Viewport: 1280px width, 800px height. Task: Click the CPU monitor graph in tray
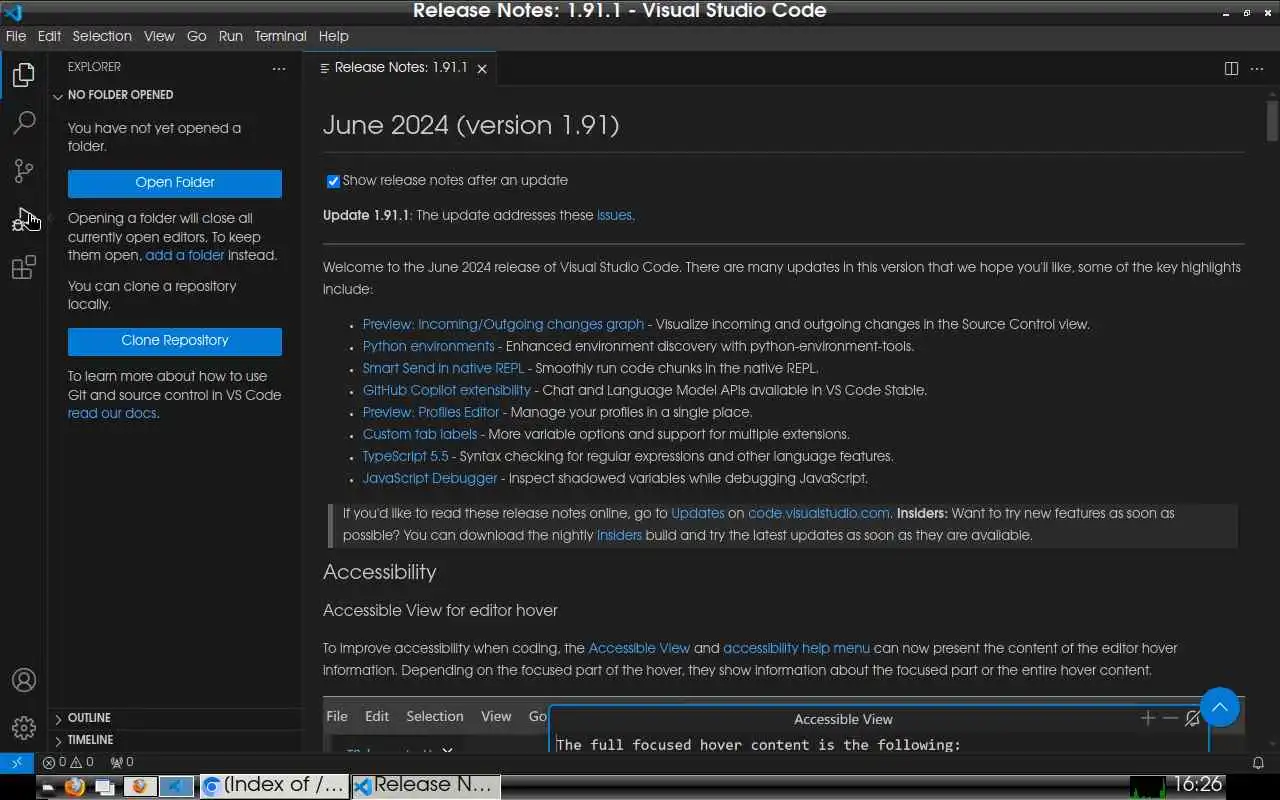click(x=1148, y=786)
